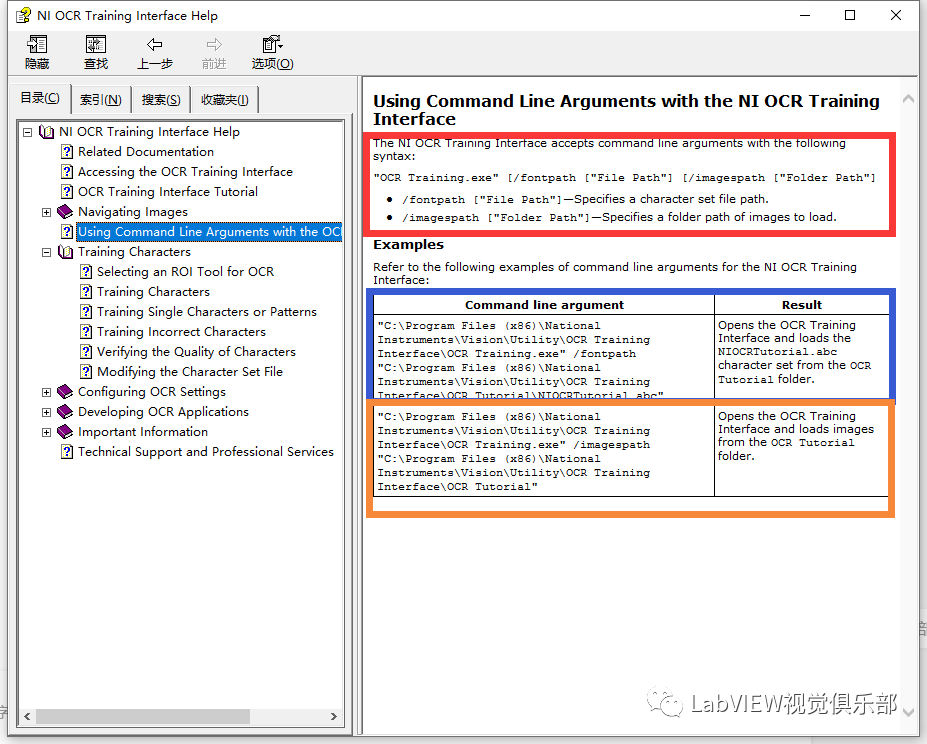This screenshot has height=744, width=927.
Task: Open Training Single Characters or Patterns topic
Action: point(207,312)
